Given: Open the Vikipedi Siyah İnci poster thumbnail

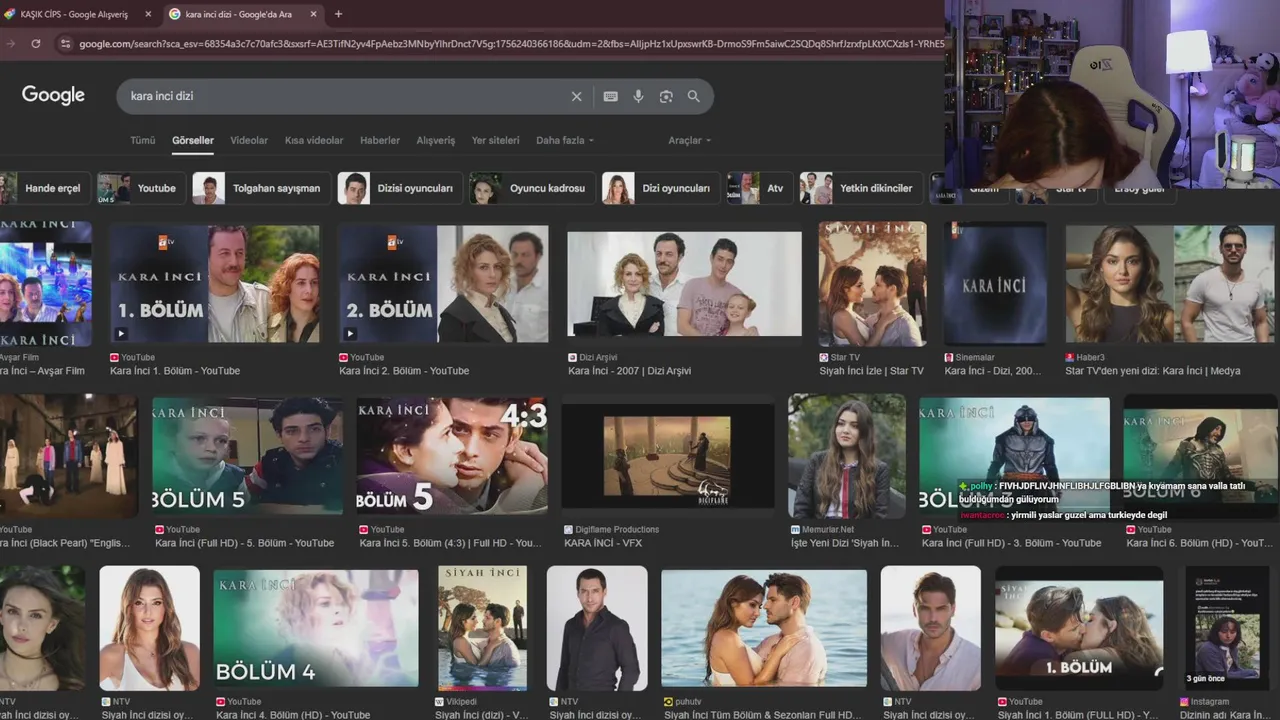Looking at the screenshot, I should (482, 629).
